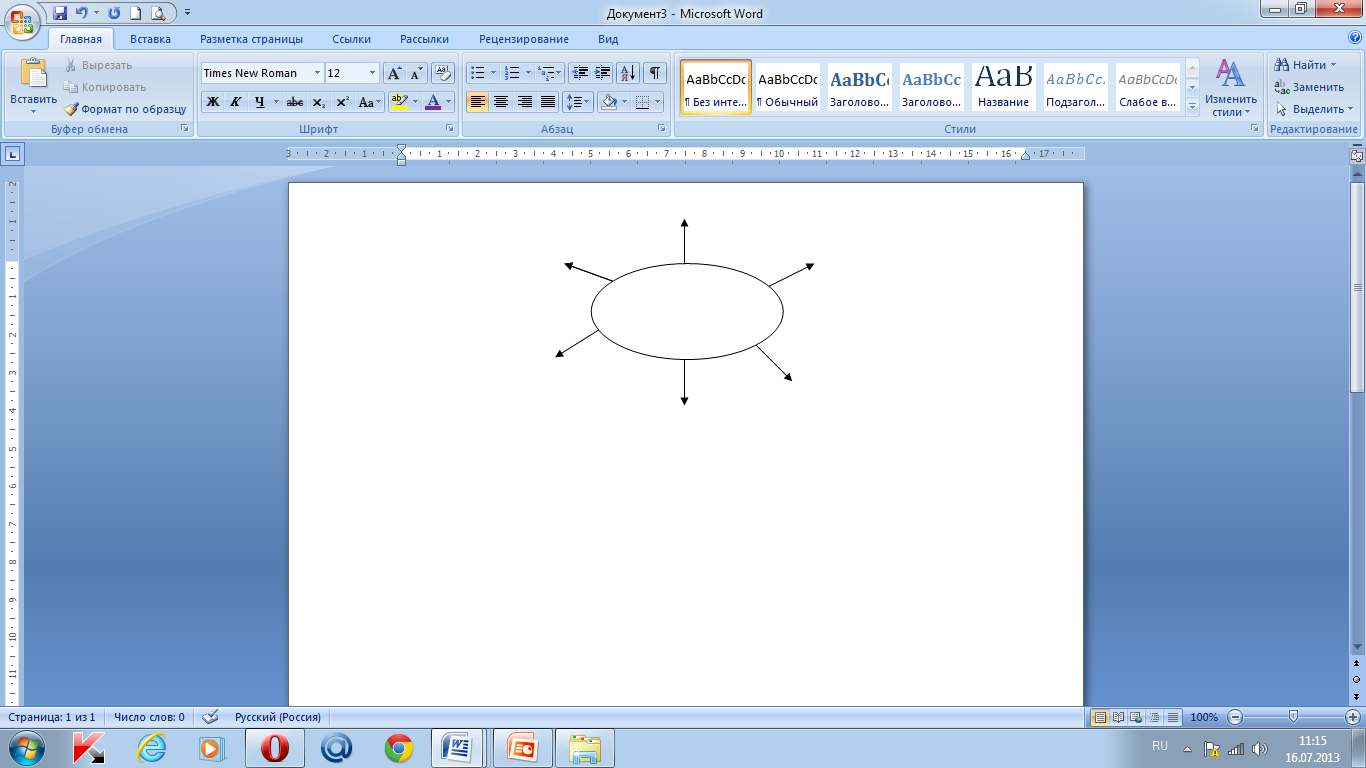1366x768 pixels.
Task: Decrease paragraph indent
Action: coord(581,73)
